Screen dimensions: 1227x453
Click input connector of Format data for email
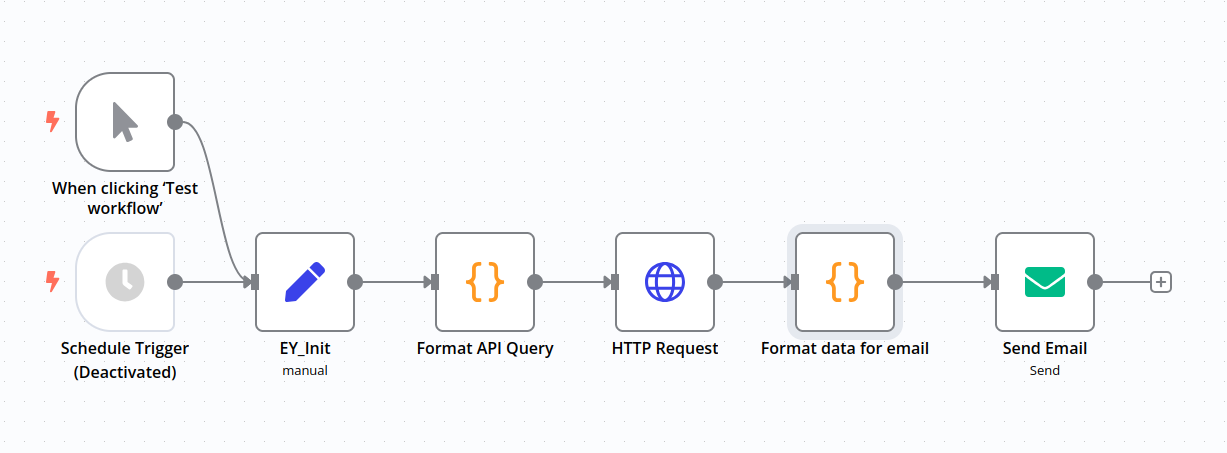pos(795,282)
